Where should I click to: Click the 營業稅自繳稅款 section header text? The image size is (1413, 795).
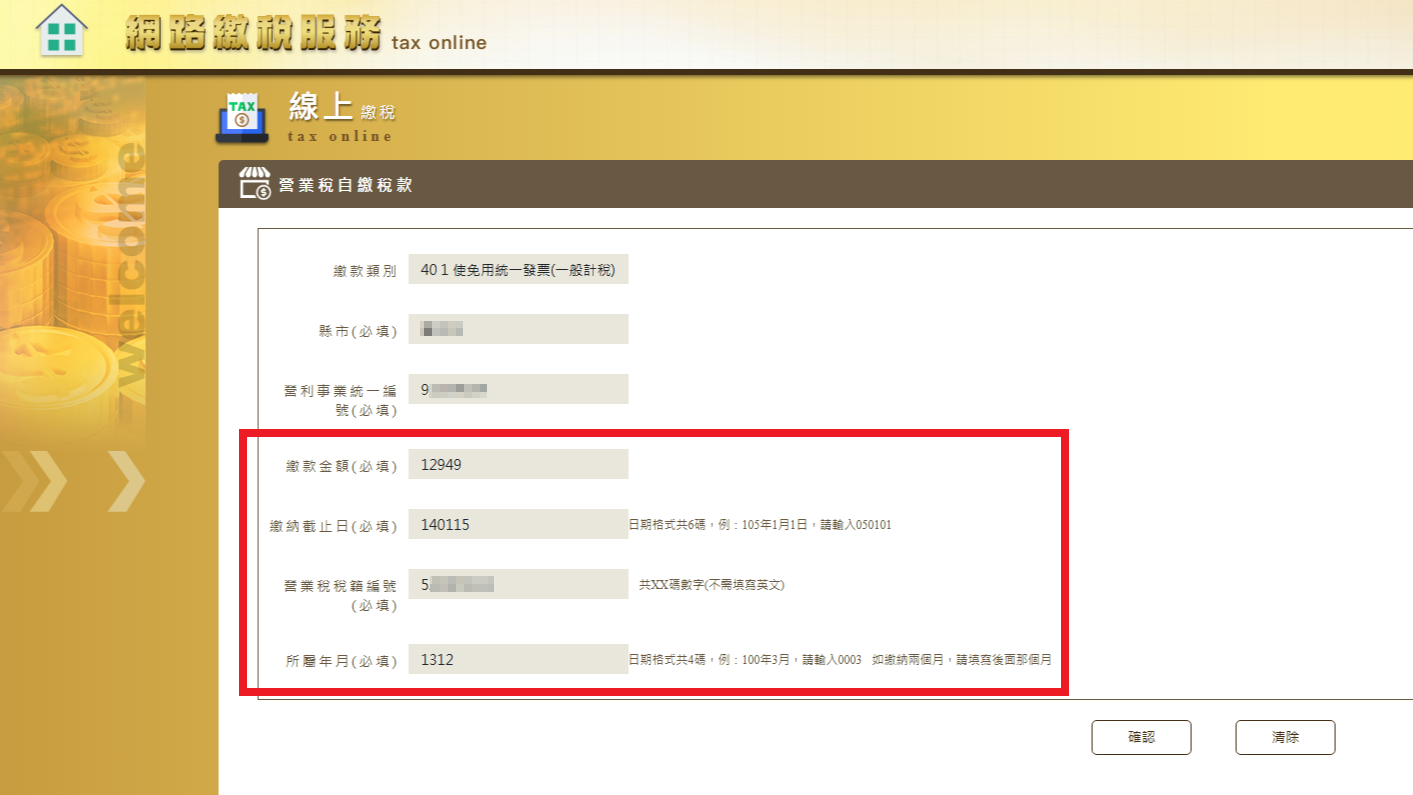346,185
